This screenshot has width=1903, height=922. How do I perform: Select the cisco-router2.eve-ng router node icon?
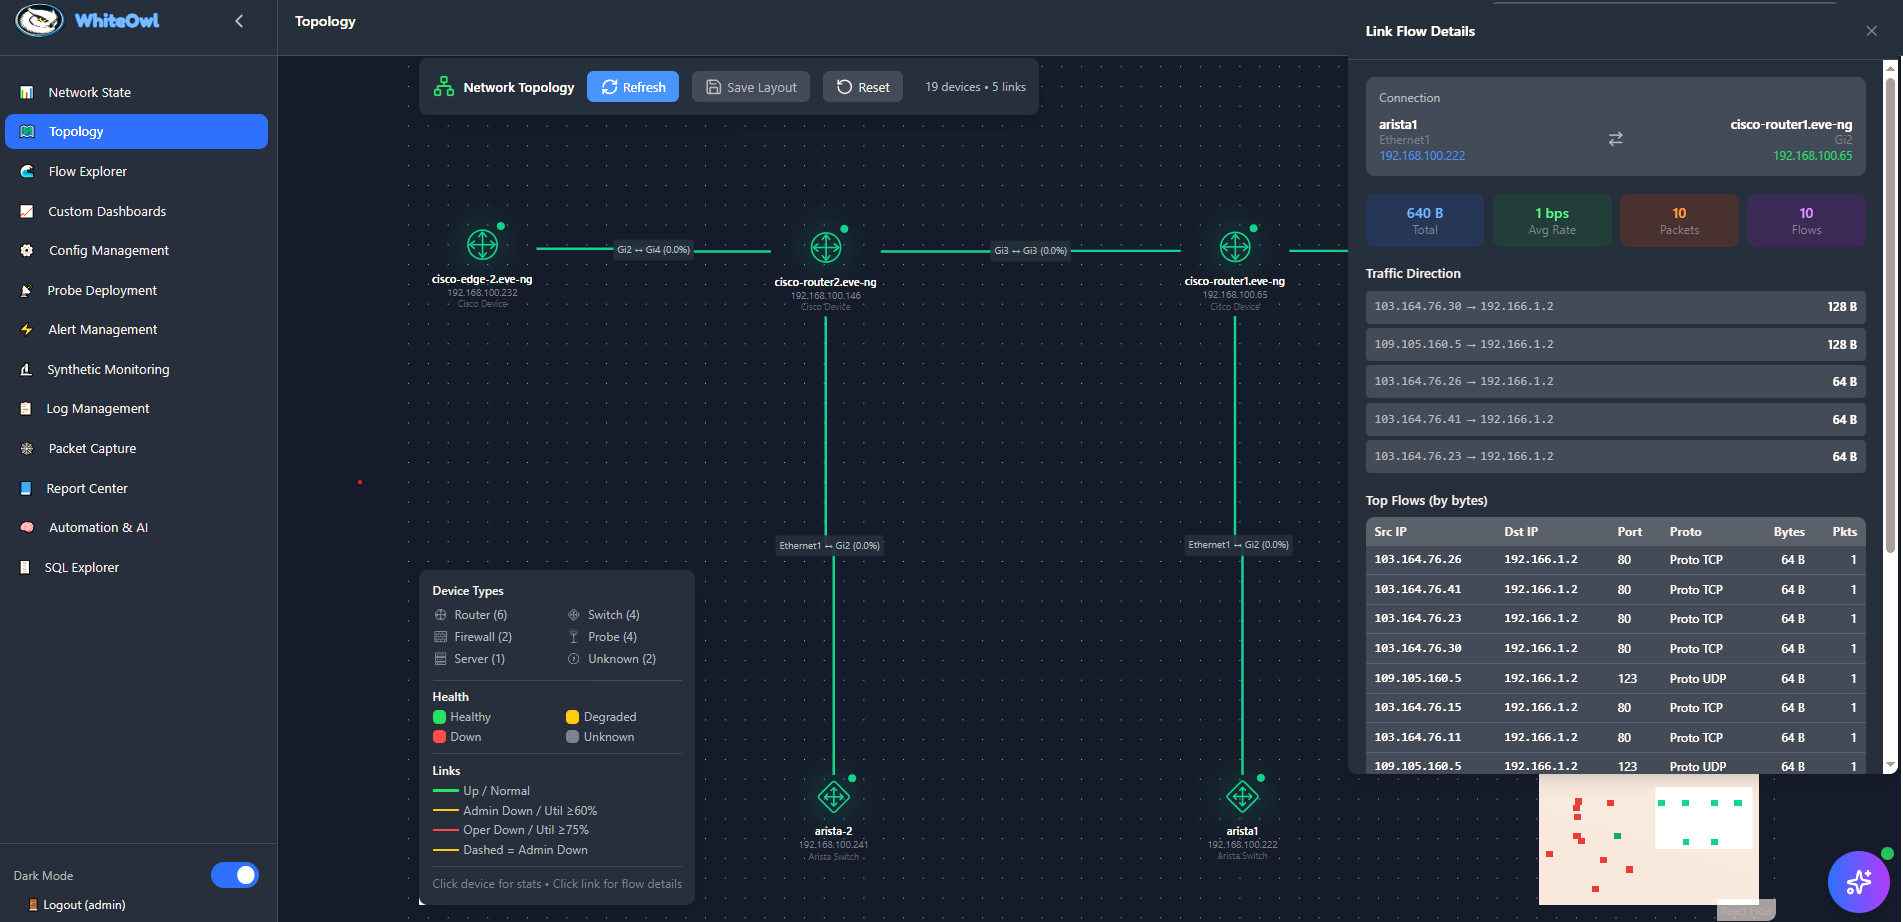coord(825,247)
